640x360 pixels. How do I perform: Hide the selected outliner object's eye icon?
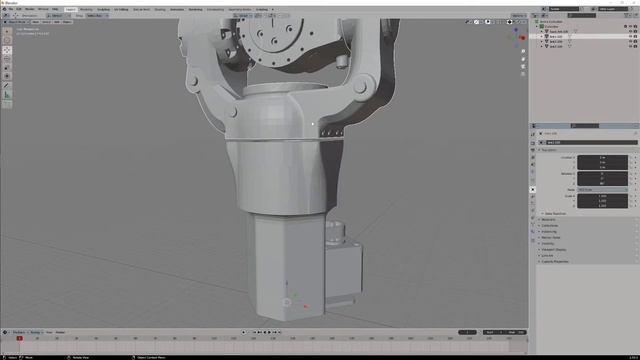pyautogui.click(x=630, y=36)
